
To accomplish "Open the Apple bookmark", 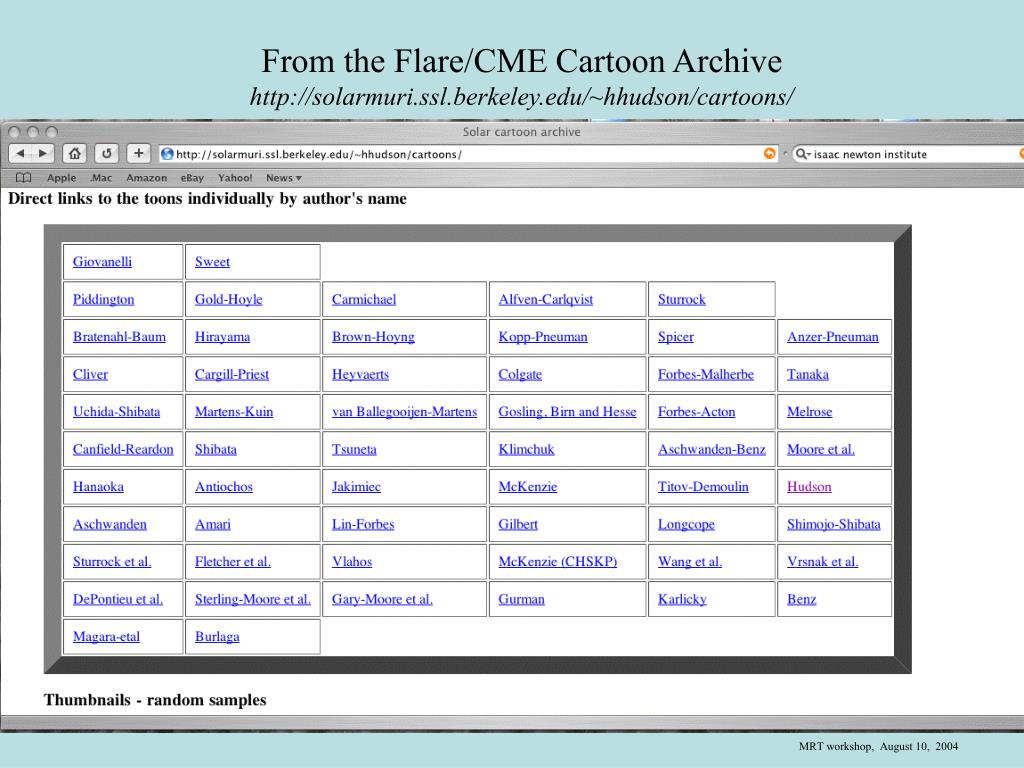I will (x=61, y=178).
